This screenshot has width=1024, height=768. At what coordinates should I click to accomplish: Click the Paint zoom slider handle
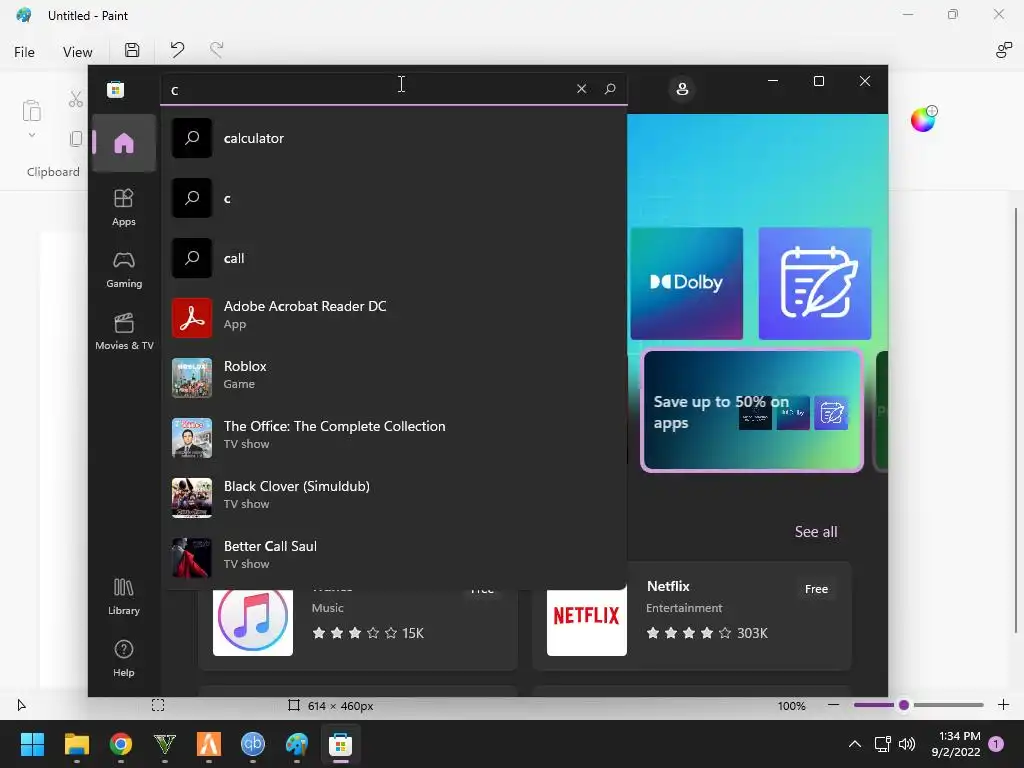pyautogui.click(x=904, y=705)
